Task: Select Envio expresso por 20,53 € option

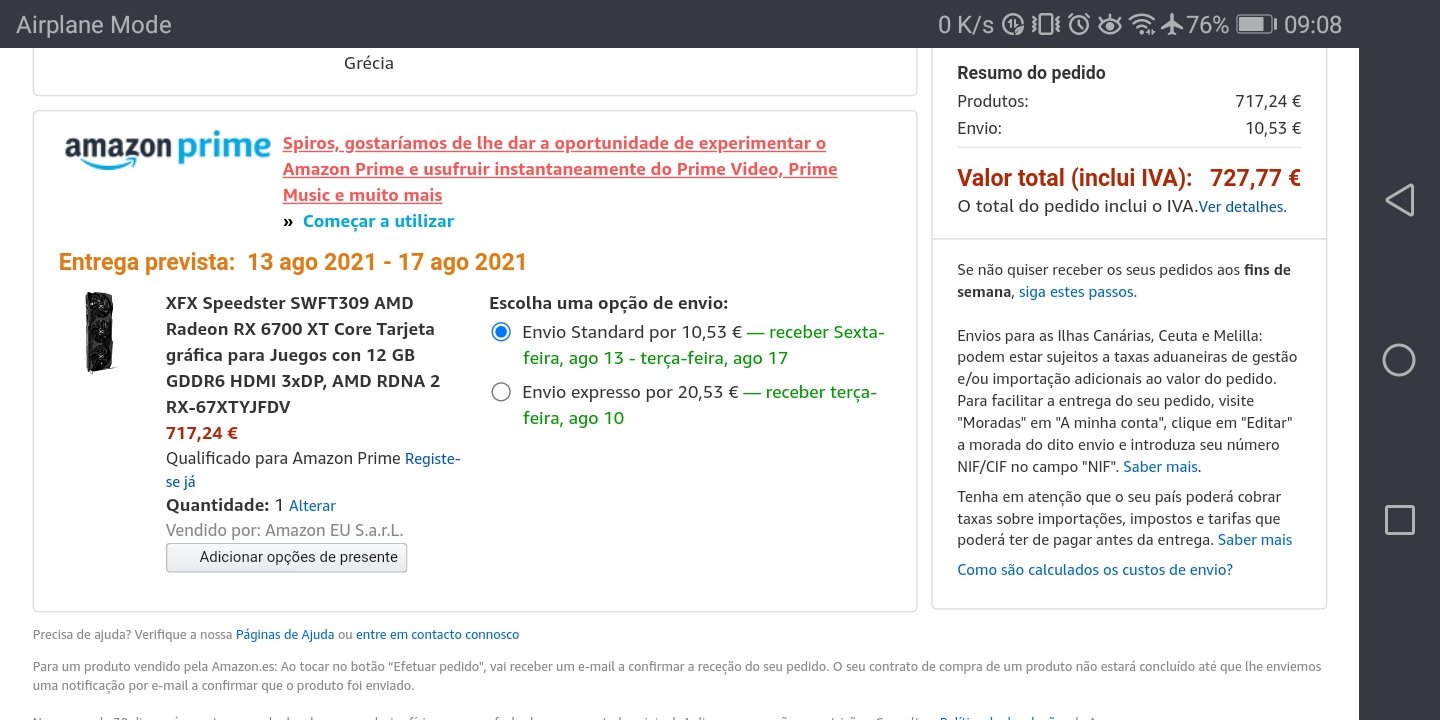Action: tap(501, 392)
